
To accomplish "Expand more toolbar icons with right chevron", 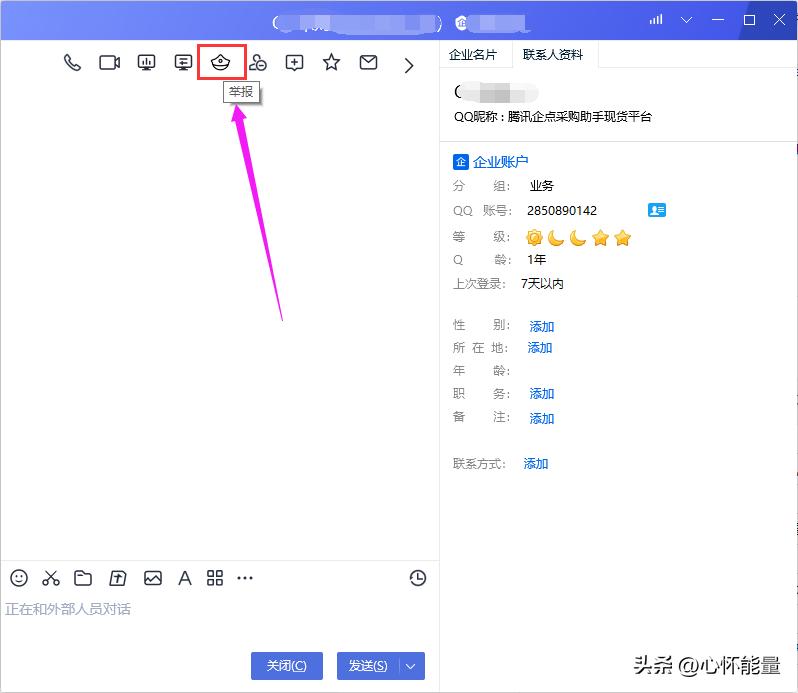I will point(408,65).
